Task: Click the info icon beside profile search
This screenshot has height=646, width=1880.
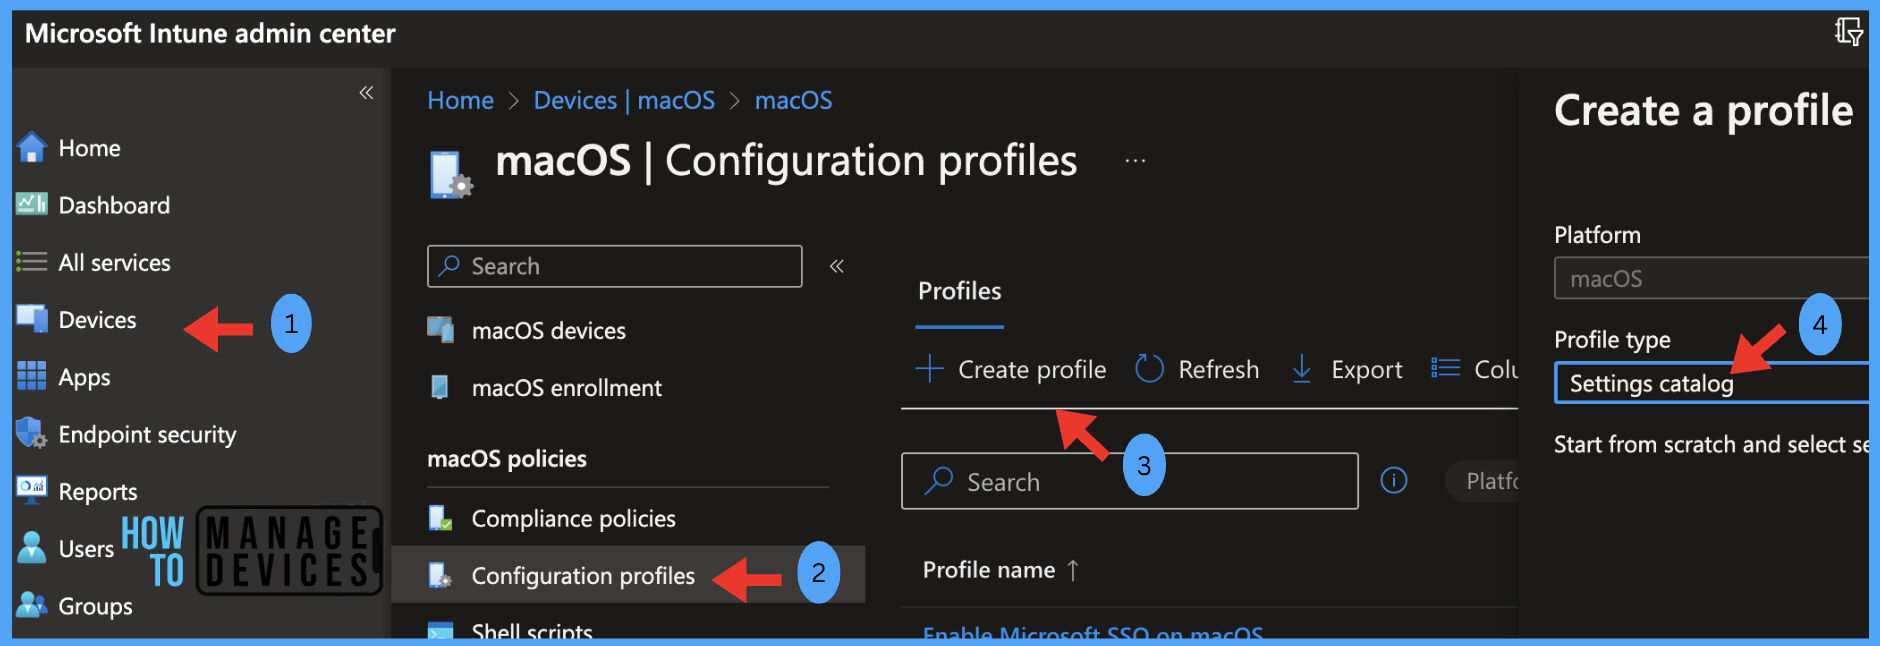Action: pyautogui.click(x=1394, y=481)
